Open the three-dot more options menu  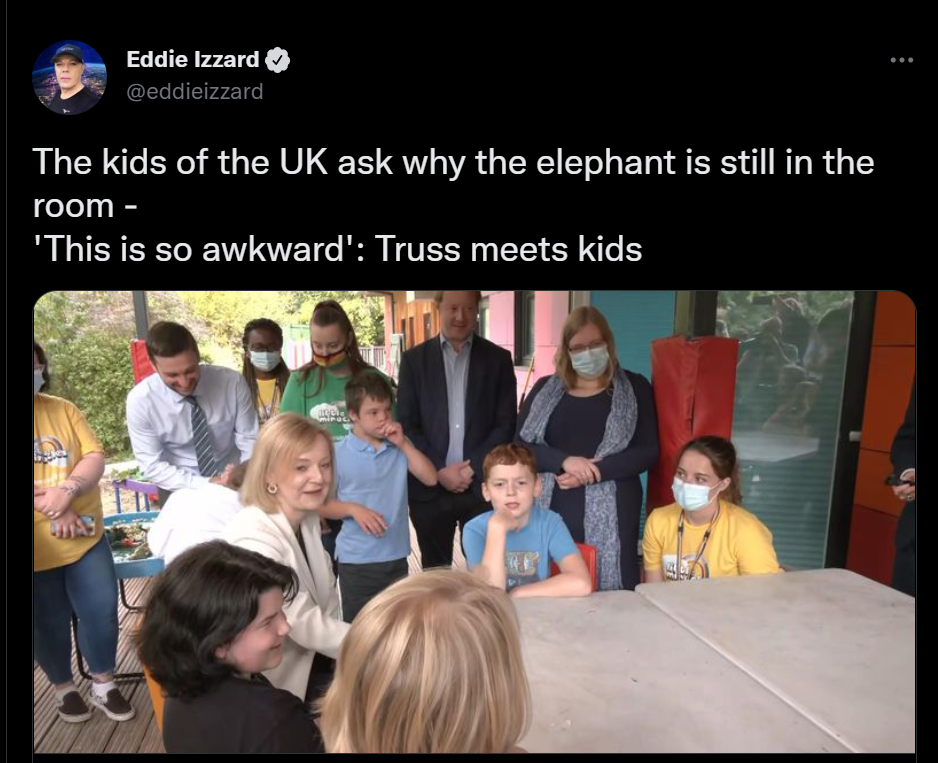click(x=902, y=60)
